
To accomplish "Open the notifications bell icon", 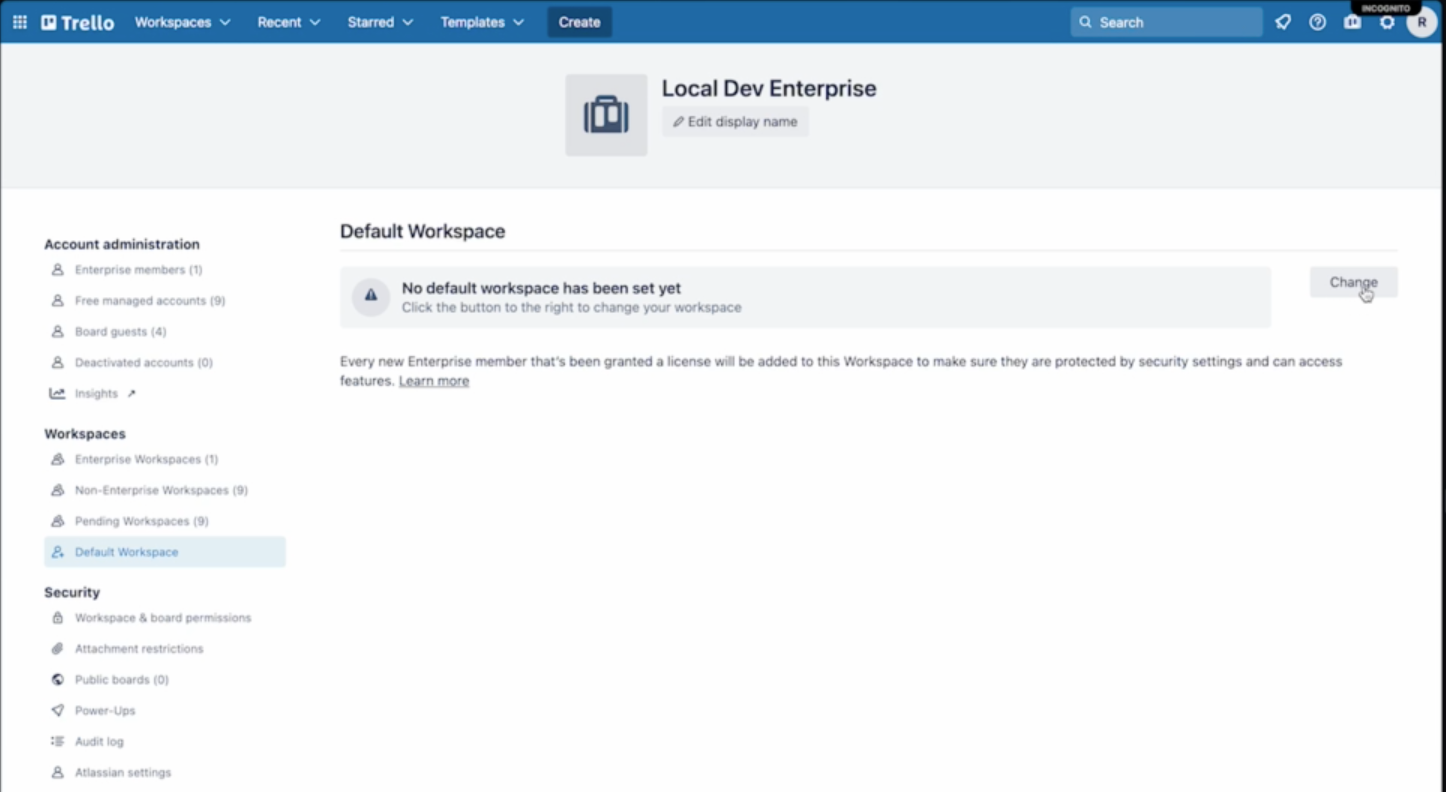I will (1283, 22).
